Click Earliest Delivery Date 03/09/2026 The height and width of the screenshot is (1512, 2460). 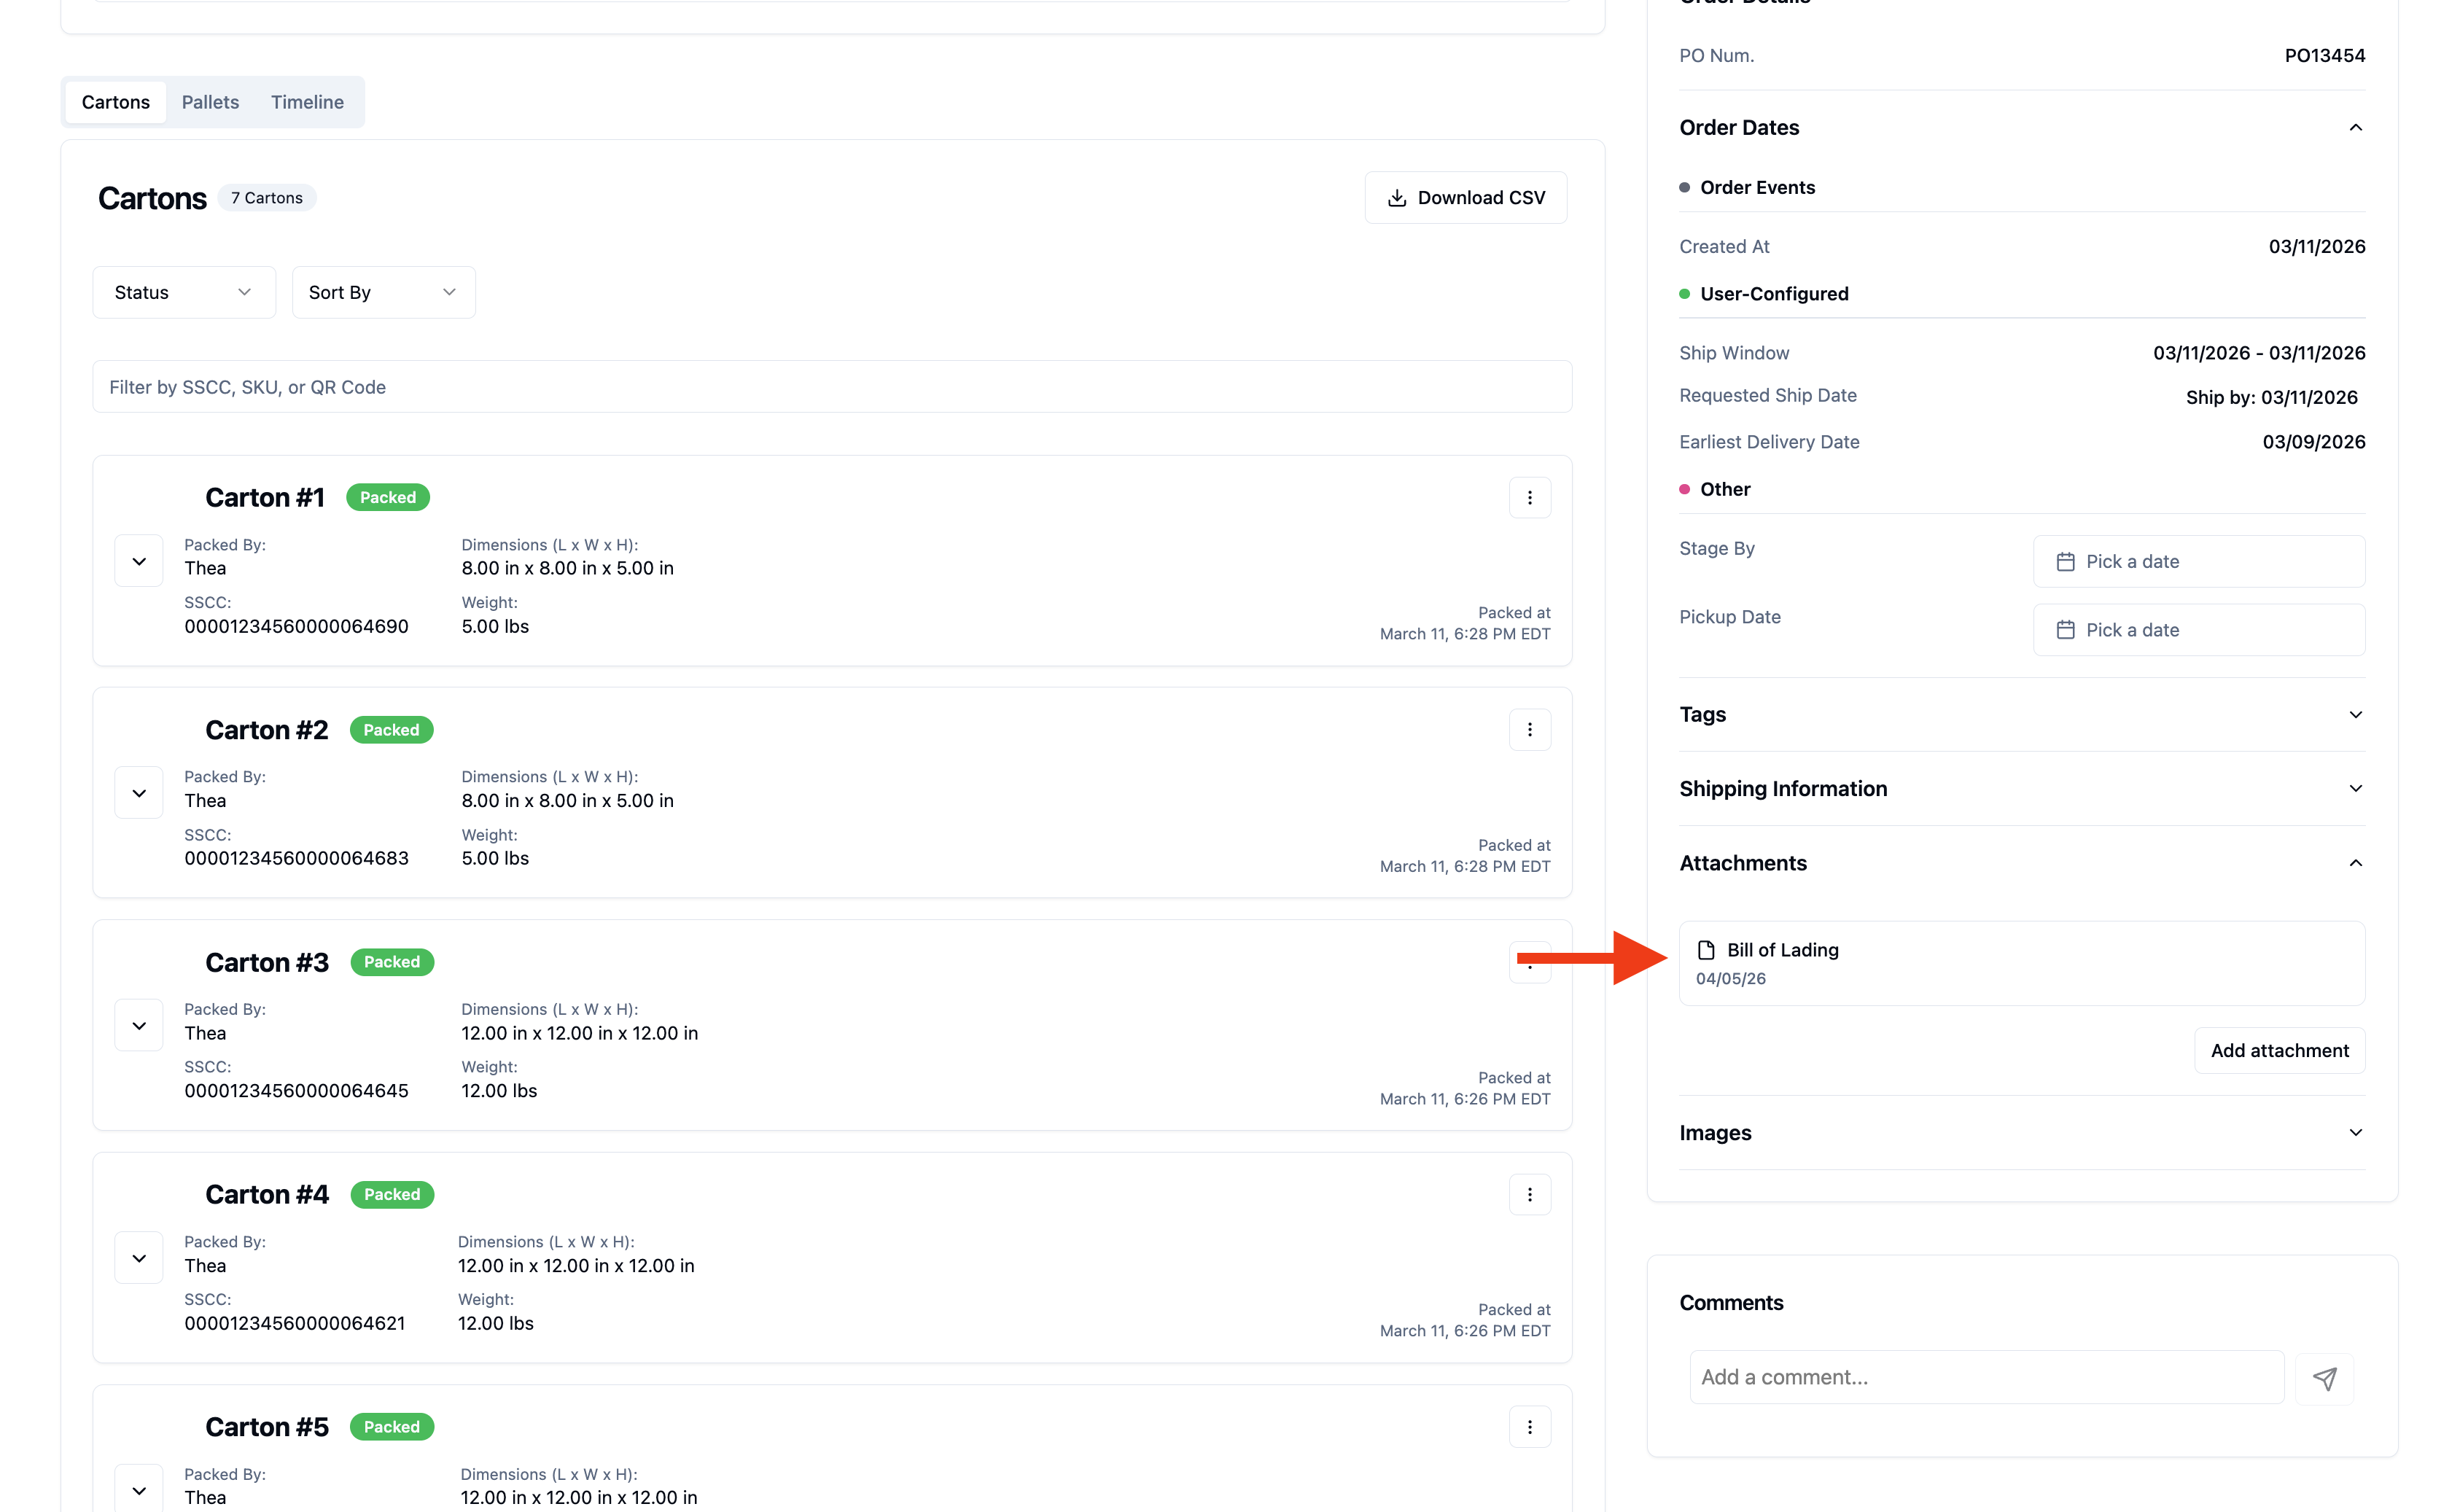(2313, 442)
